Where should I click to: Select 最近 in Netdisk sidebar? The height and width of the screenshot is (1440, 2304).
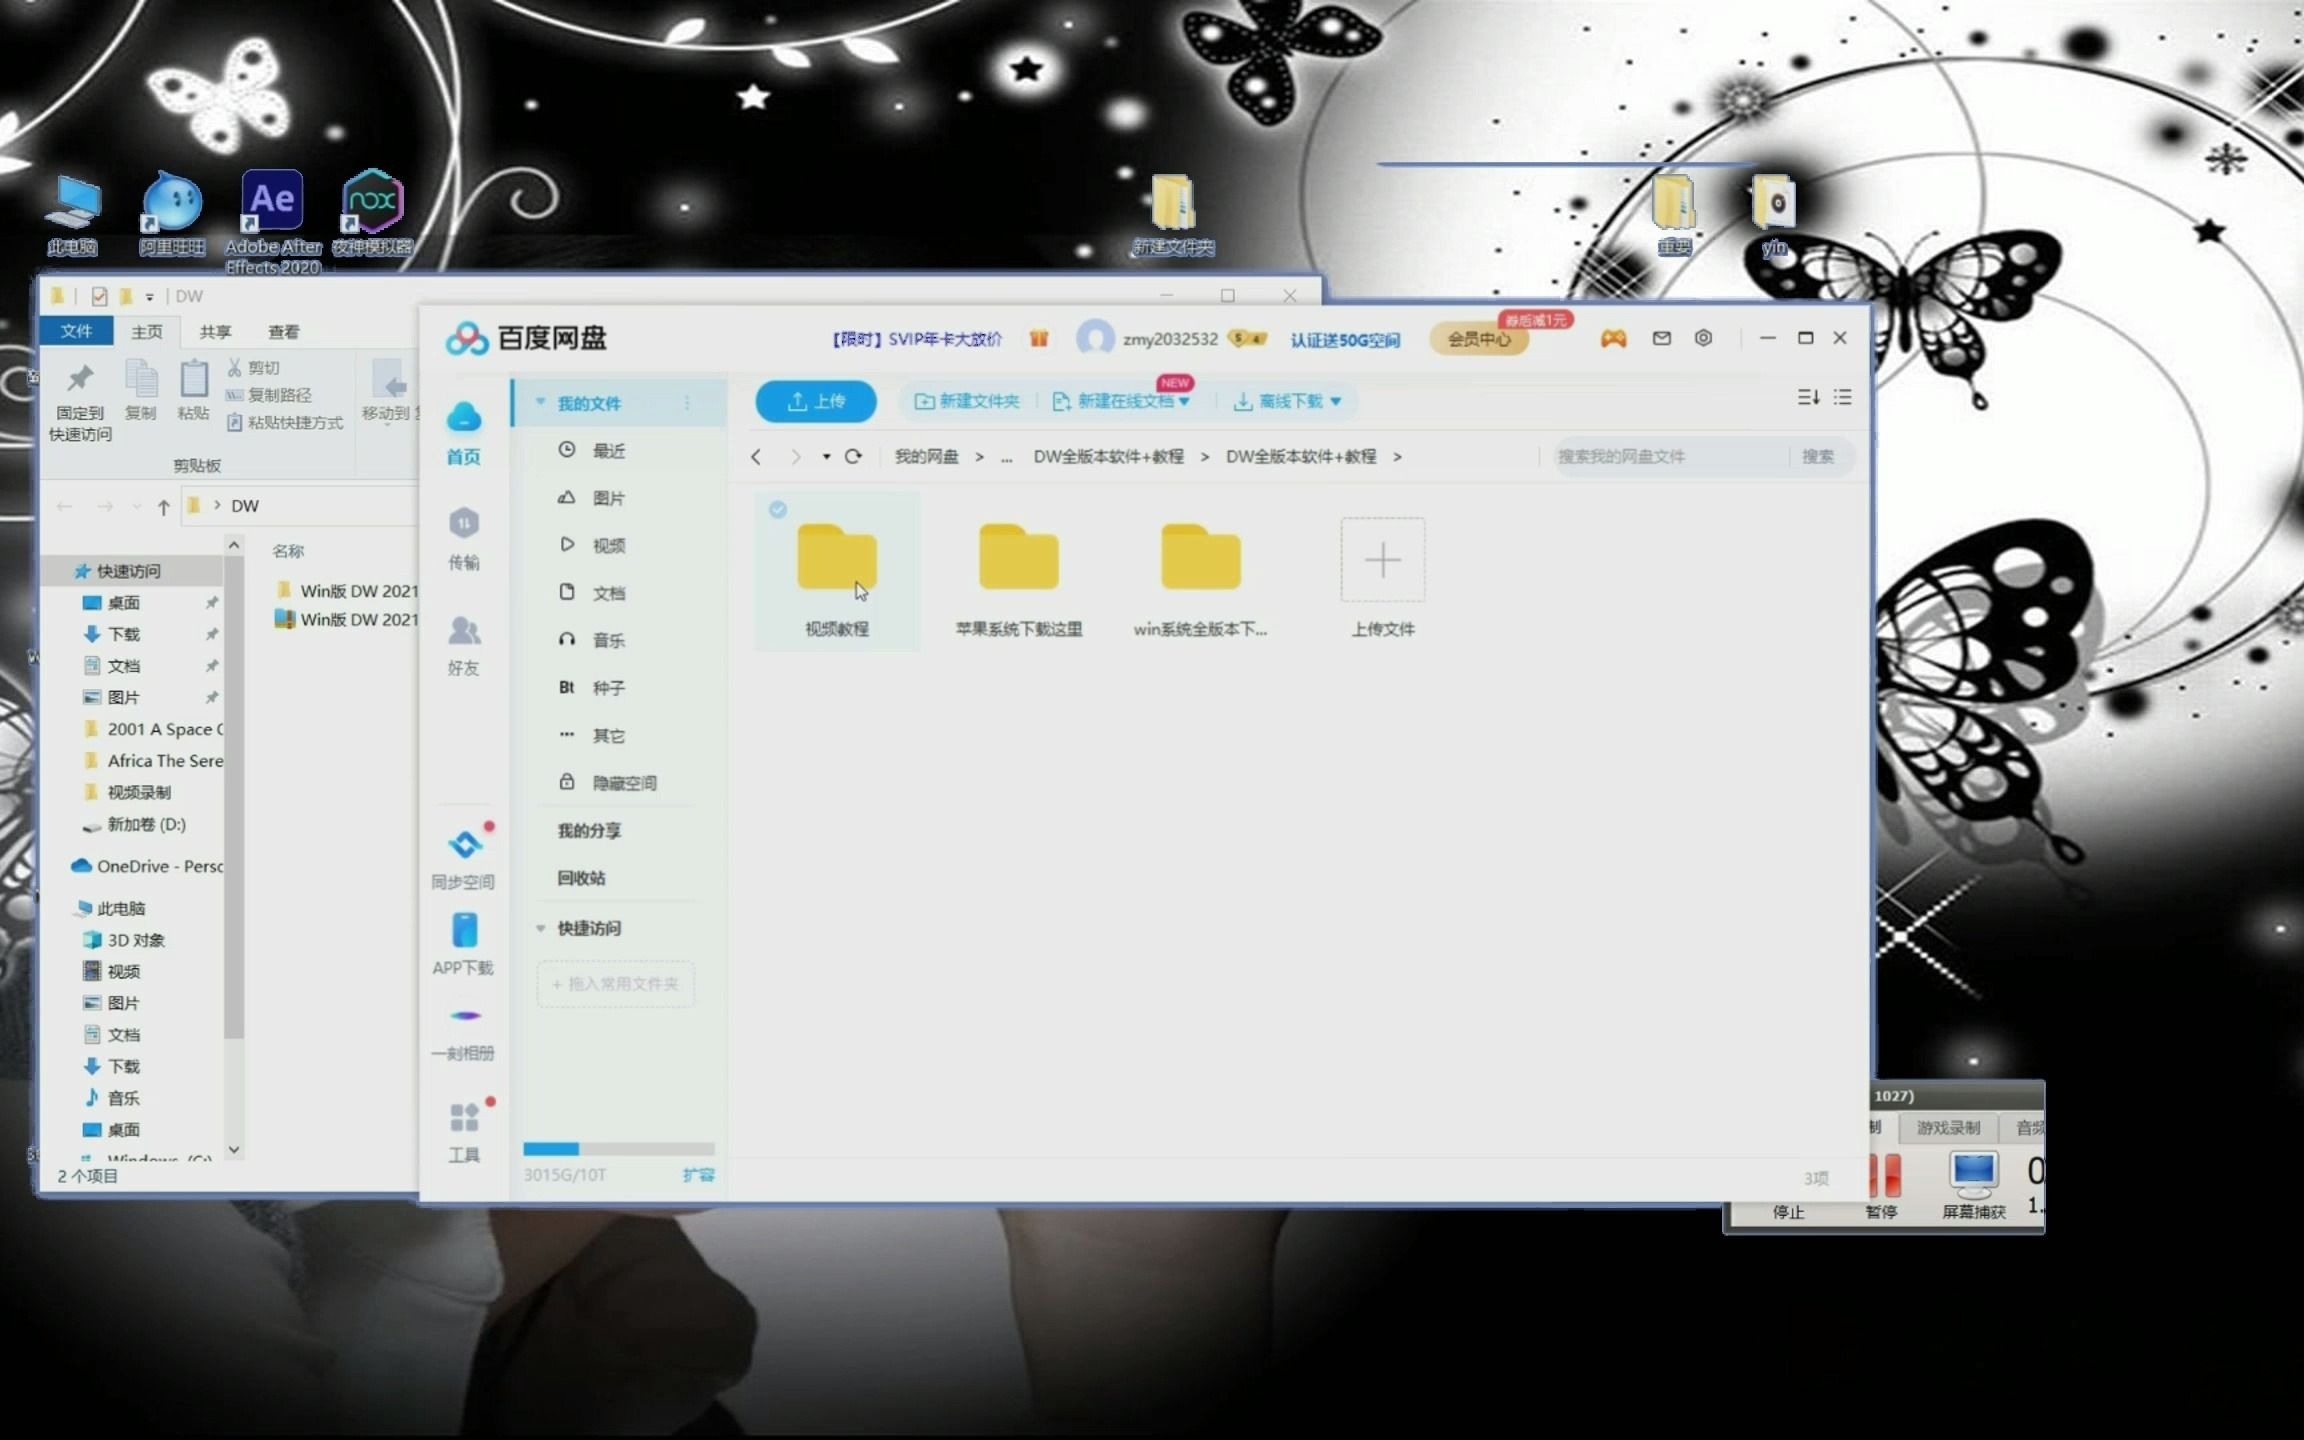pyautogui.click(x=609, y=450)
